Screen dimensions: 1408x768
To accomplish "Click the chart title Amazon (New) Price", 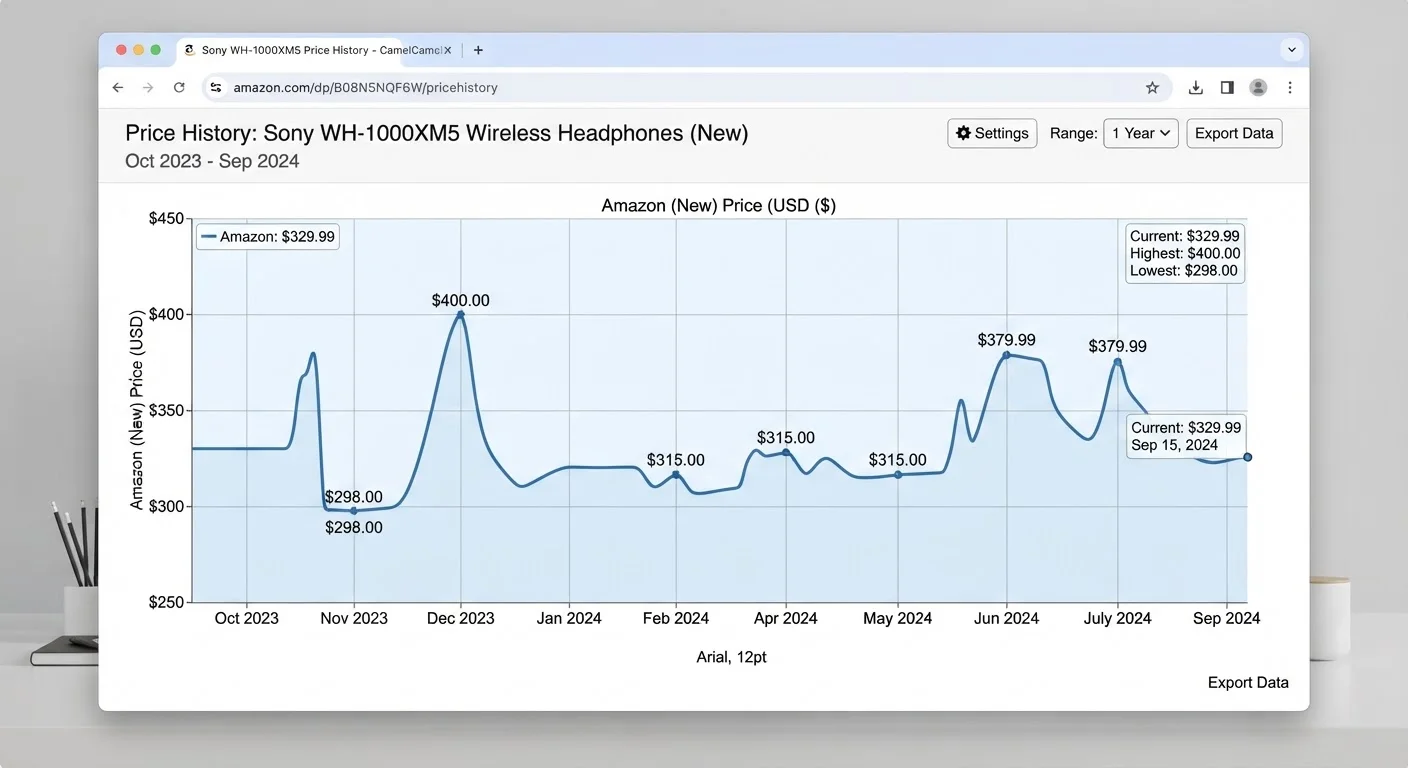I will 719,206.
